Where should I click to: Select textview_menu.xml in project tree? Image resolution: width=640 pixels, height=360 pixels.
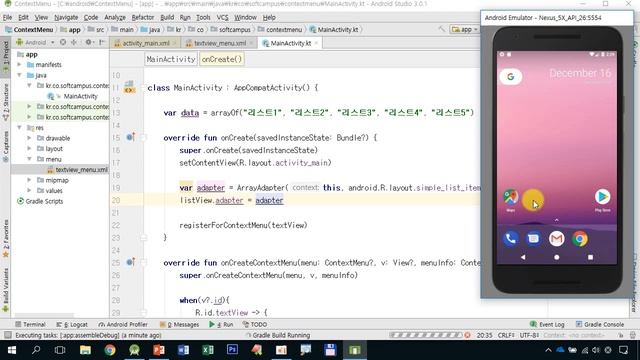[81, 169]
